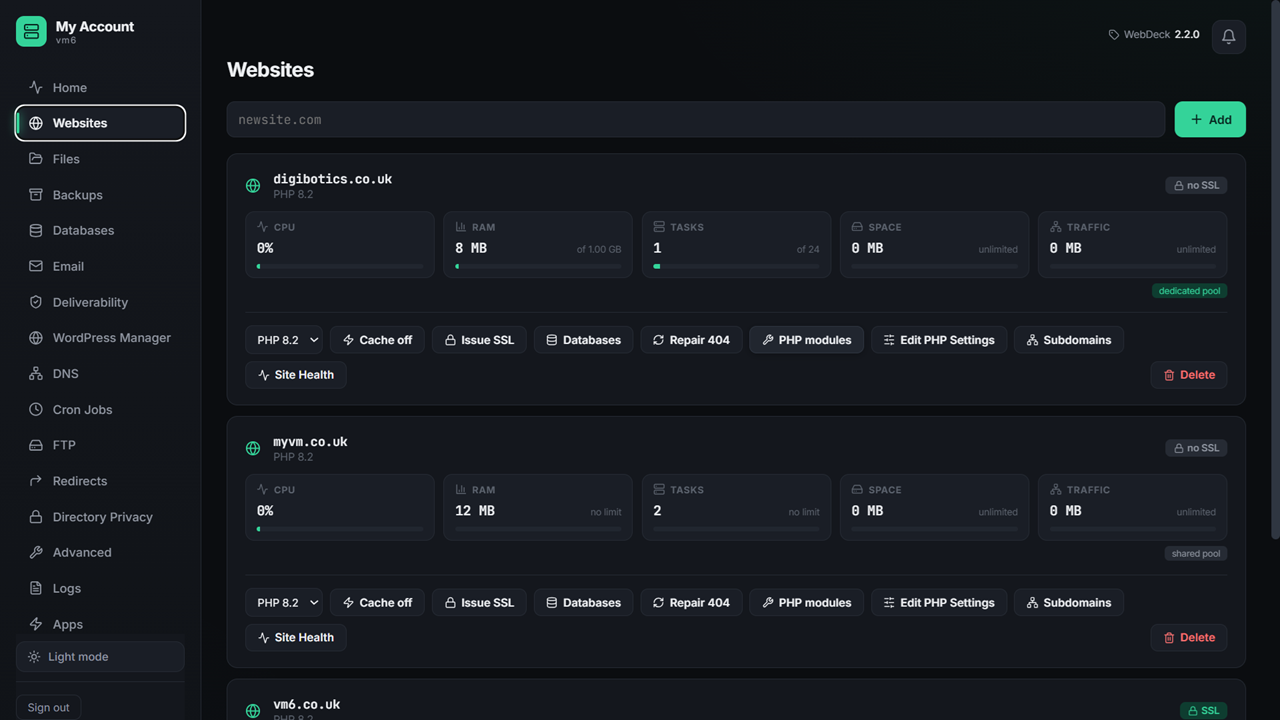Select the active Websites sidebar item
This screenshot has height=720, width=1280.
pyautogui.click(x=100, y=123)
